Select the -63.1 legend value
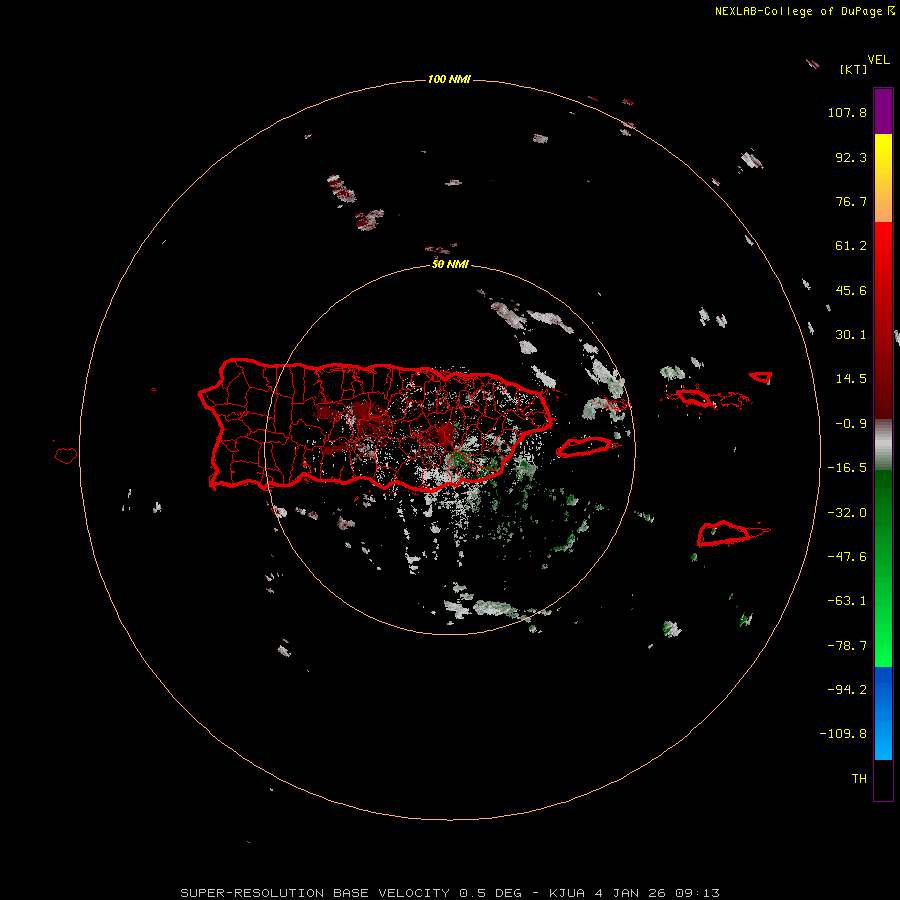 [x=847, y=601]
